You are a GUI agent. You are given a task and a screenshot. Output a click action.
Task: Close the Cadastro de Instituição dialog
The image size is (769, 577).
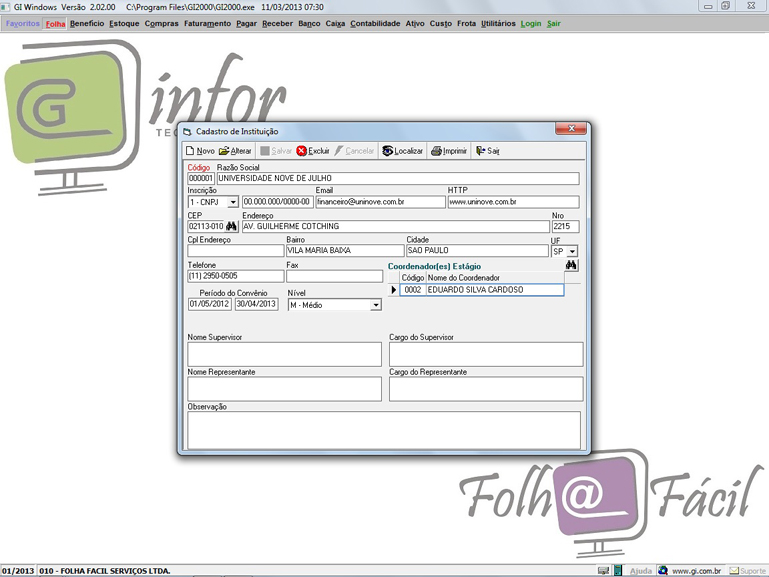pos(571,128)
